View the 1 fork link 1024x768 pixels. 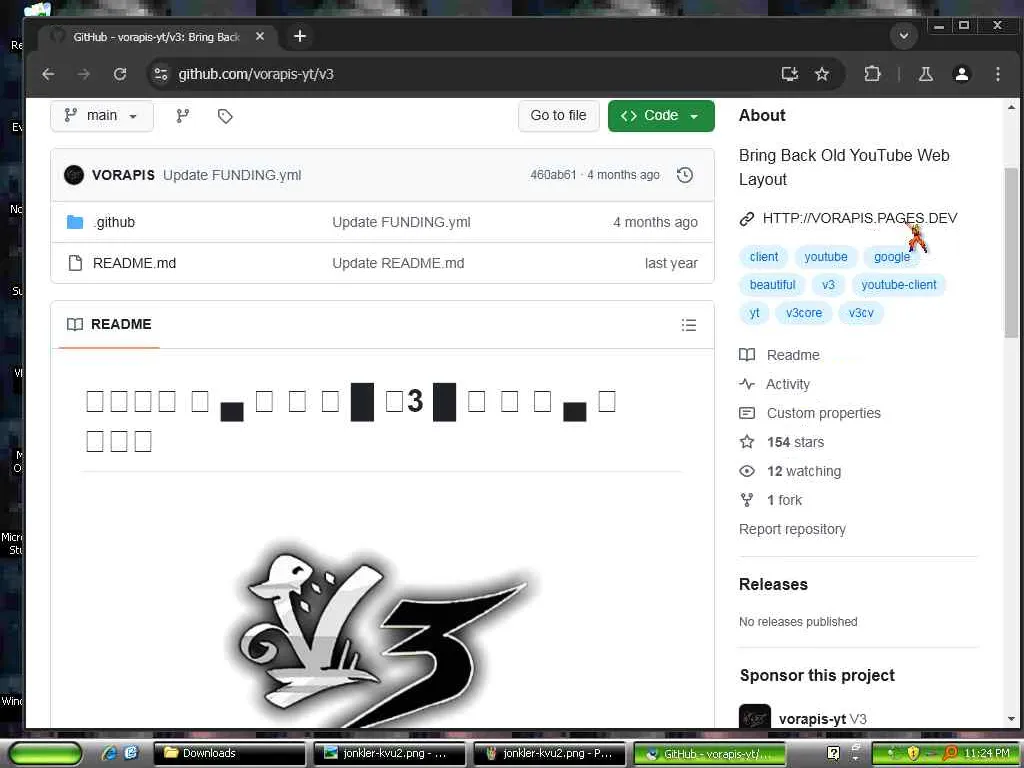point(784,500)
